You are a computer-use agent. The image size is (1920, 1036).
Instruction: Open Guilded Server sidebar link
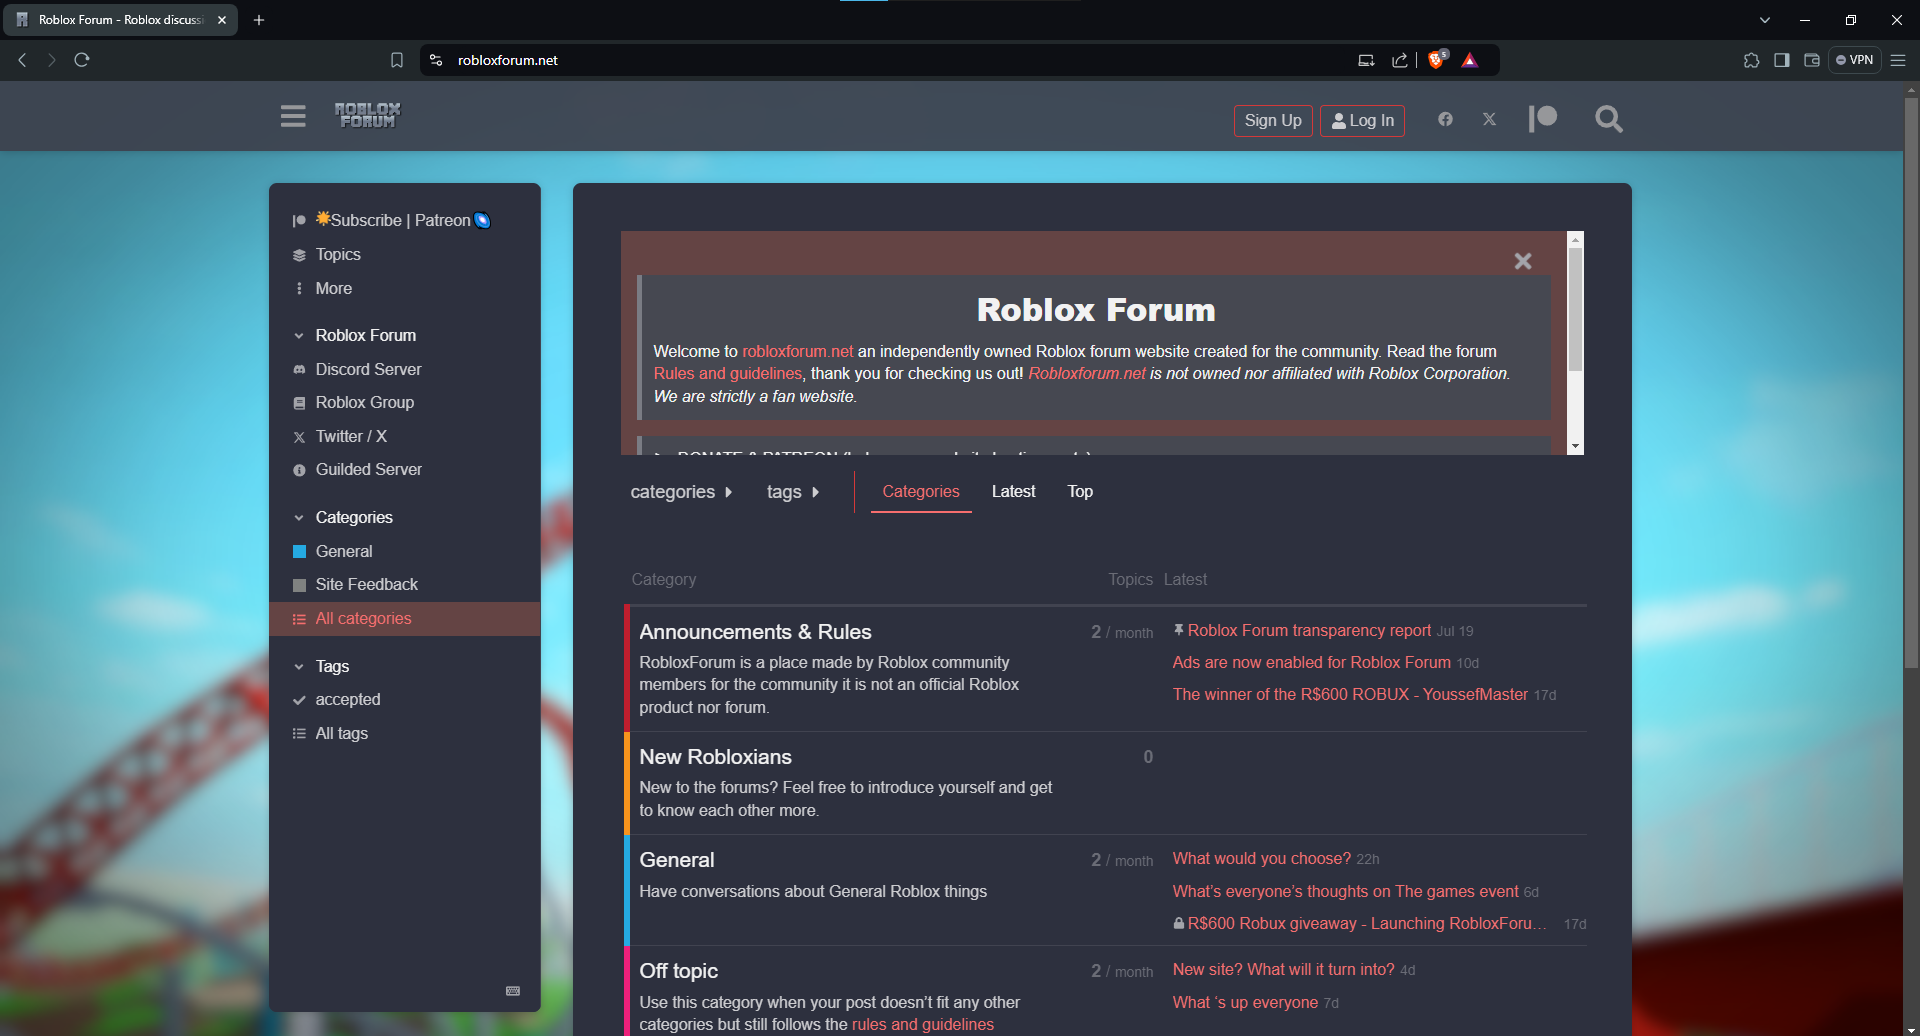(368, 469)
